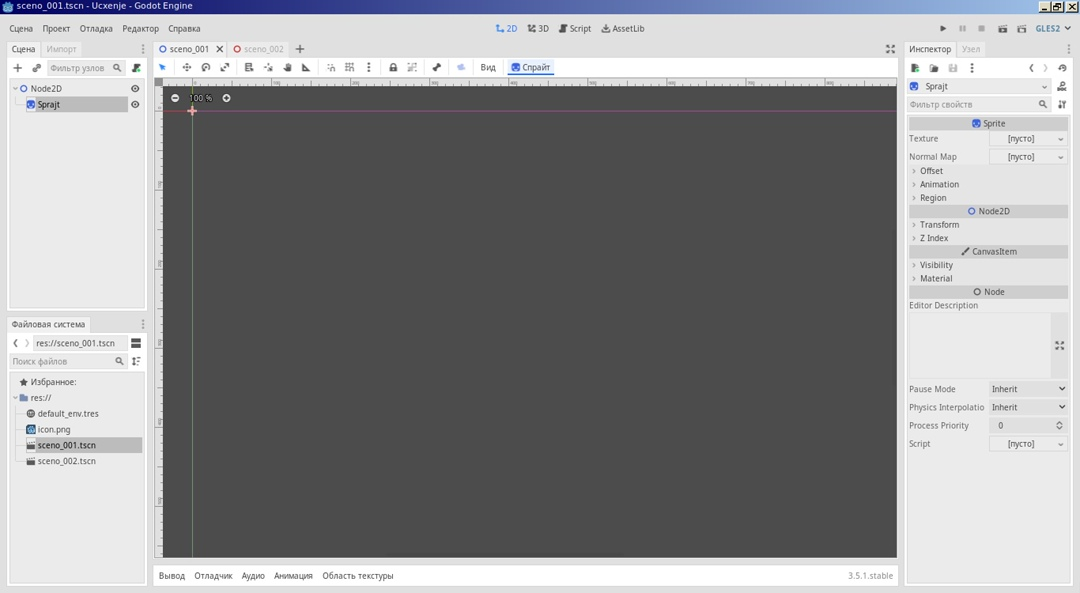Open the Pause Mode Inherit dropdown
This screenshot has height=593, width=1080.
(1028, 389)
